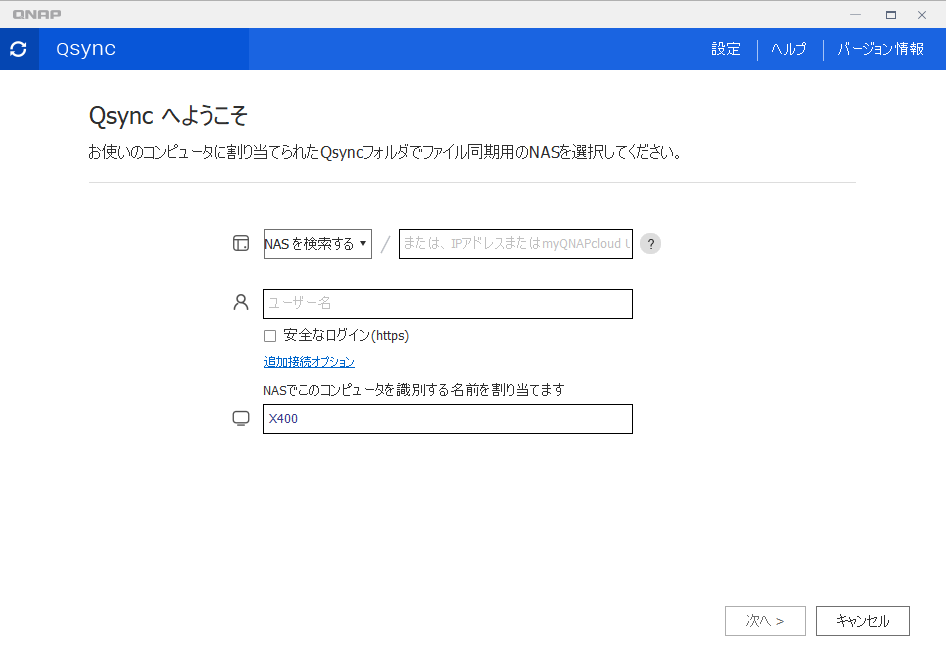Focus the IP address or myQNAPcloud field
Image resolution: width=946 pixels, height=662 pixels.
(x=516, y=244)
